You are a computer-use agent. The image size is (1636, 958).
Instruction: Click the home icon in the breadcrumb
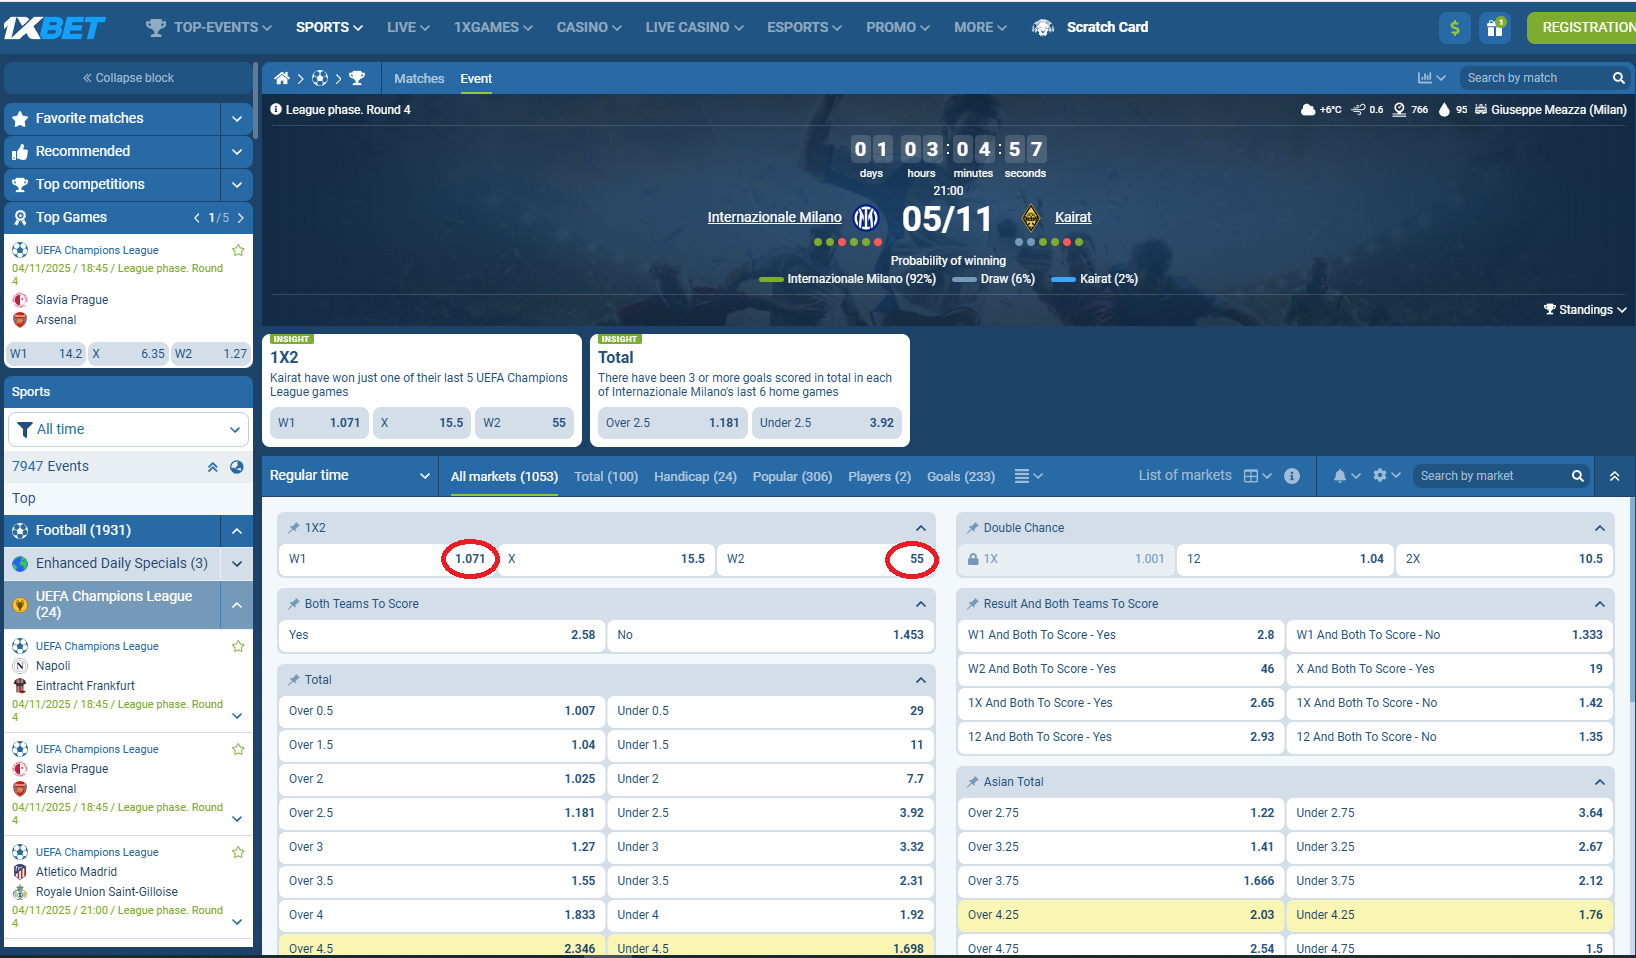(x=282, y=78)
